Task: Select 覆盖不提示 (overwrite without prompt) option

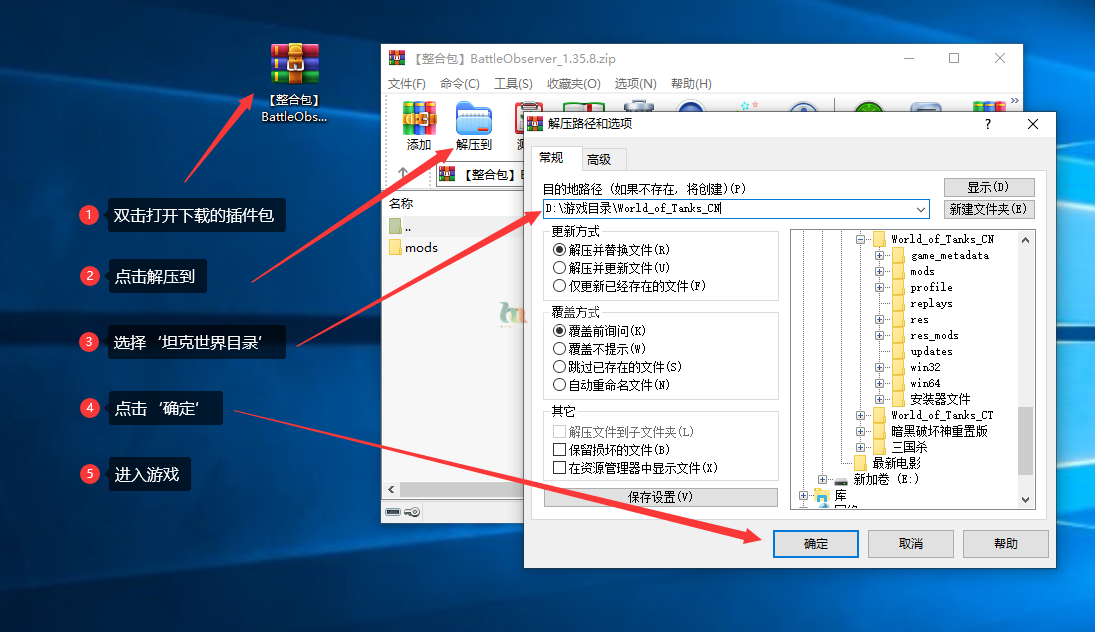Action: pyautogui.click(x=559, y=348)
